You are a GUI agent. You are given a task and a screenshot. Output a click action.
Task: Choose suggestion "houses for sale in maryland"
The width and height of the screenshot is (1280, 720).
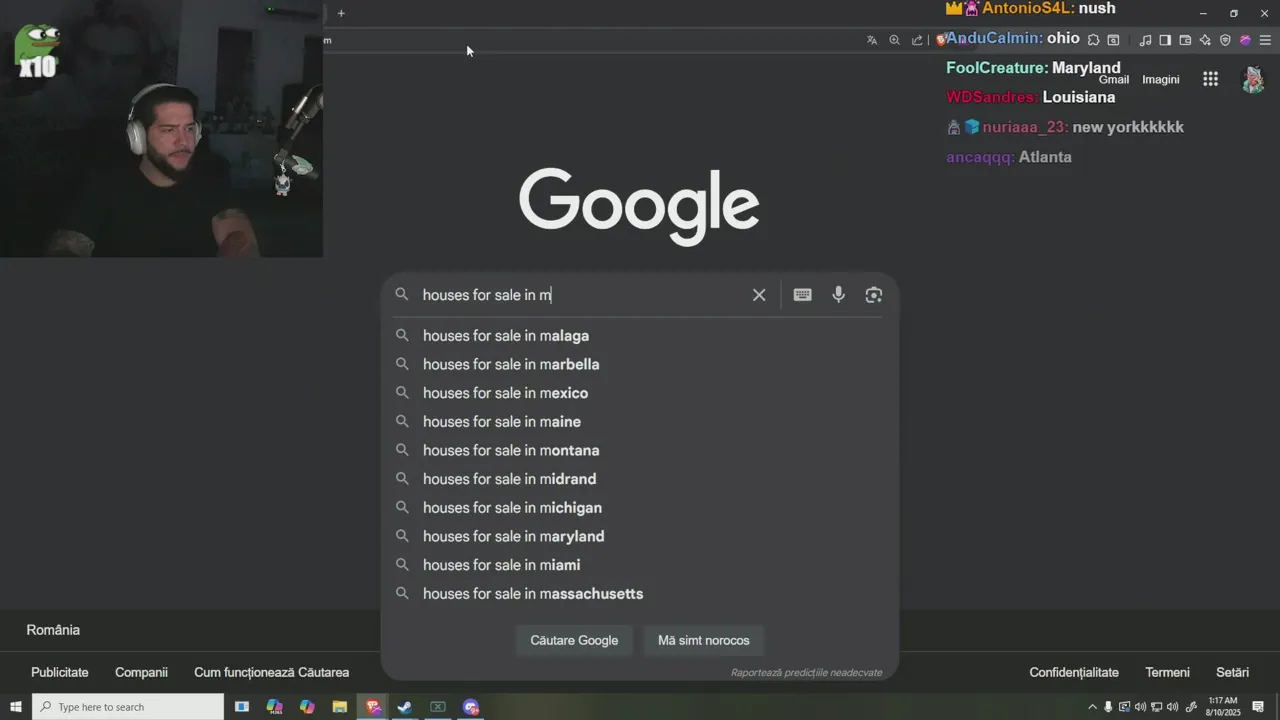pyautogui.click(x=640, y=536)
